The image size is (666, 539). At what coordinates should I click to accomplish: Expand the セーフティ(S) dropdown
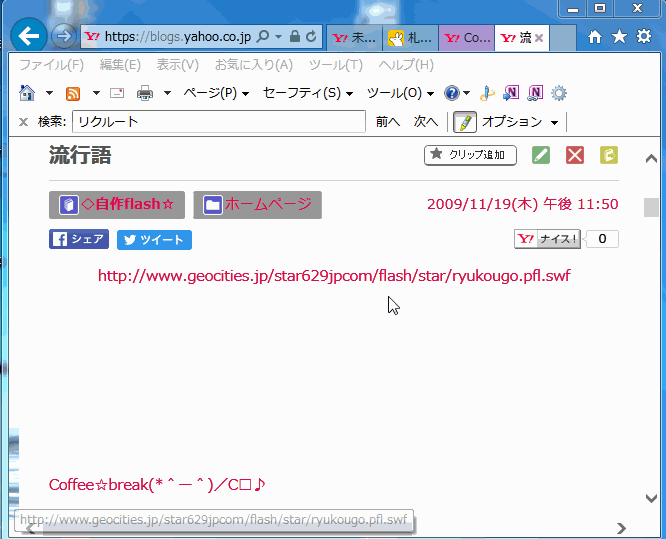[308, 93]
